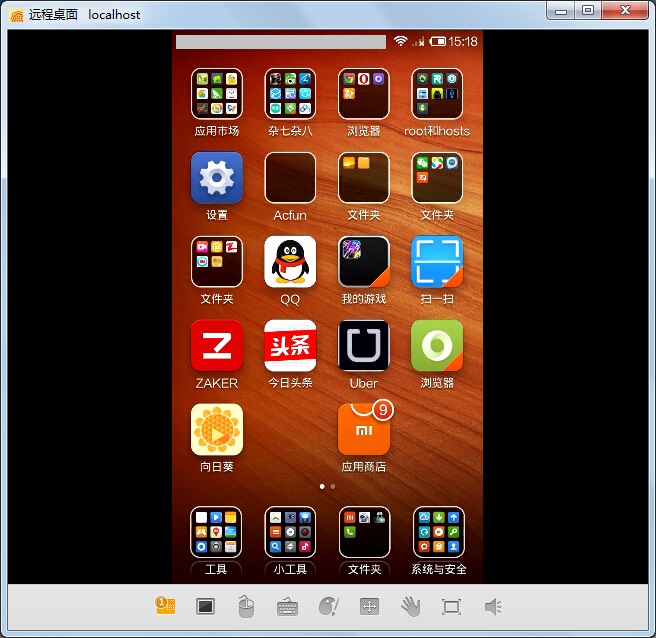The width and height of the screenshot is (656, 638).
Task: Open the 我的游戏 app
Action: click(364, 262)
